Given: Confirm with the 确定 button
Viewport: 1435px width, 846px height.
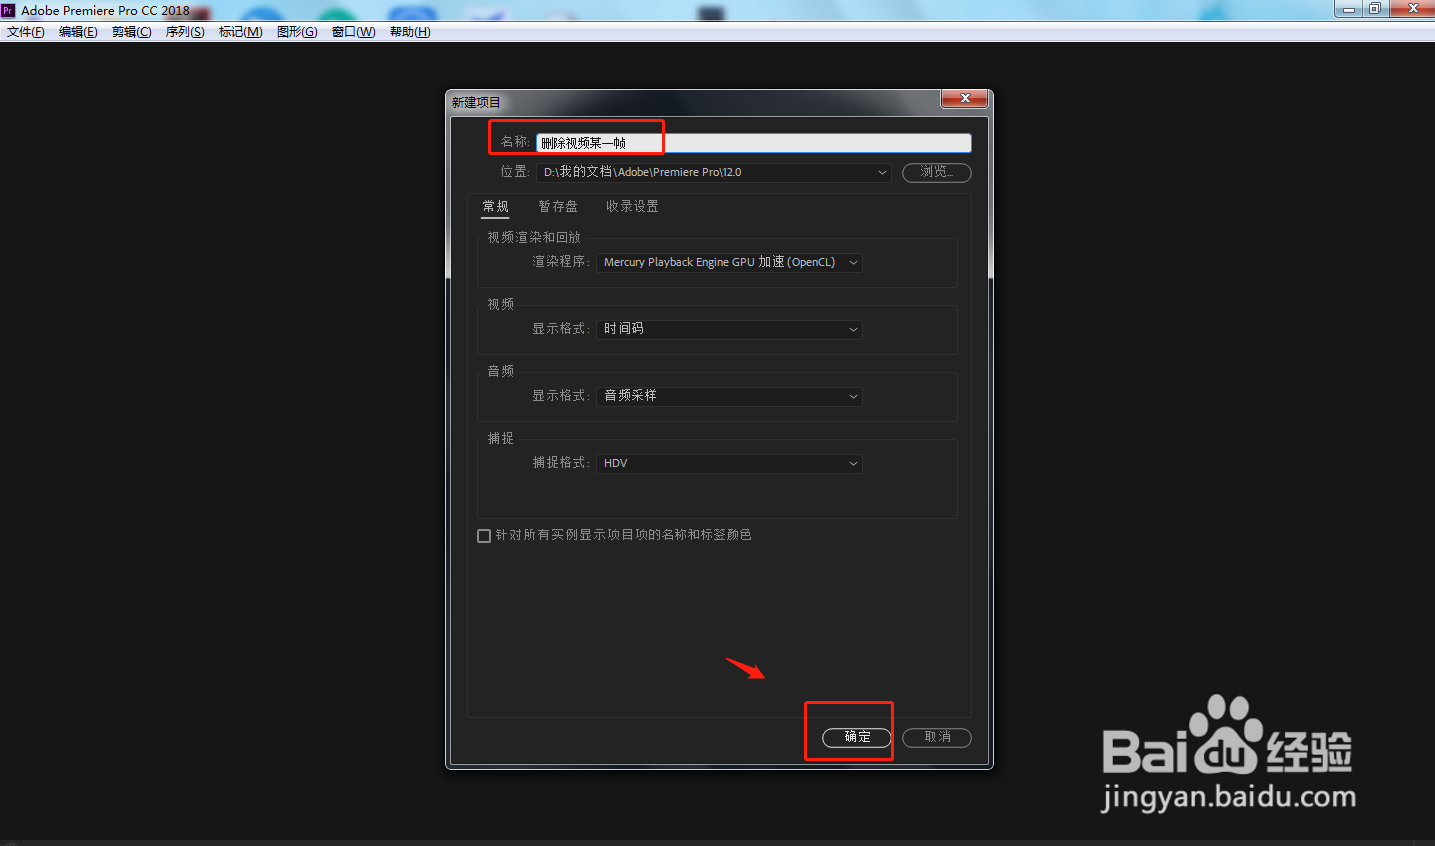Looking at the screenshot, I should click(x=857, y=737).
